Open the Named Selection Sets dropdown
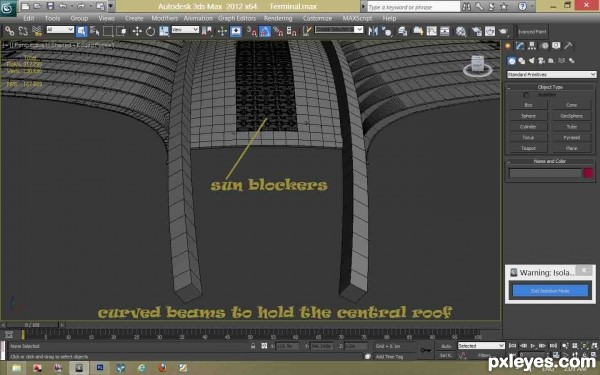This screenshot has height=375, width=600. 339,29
